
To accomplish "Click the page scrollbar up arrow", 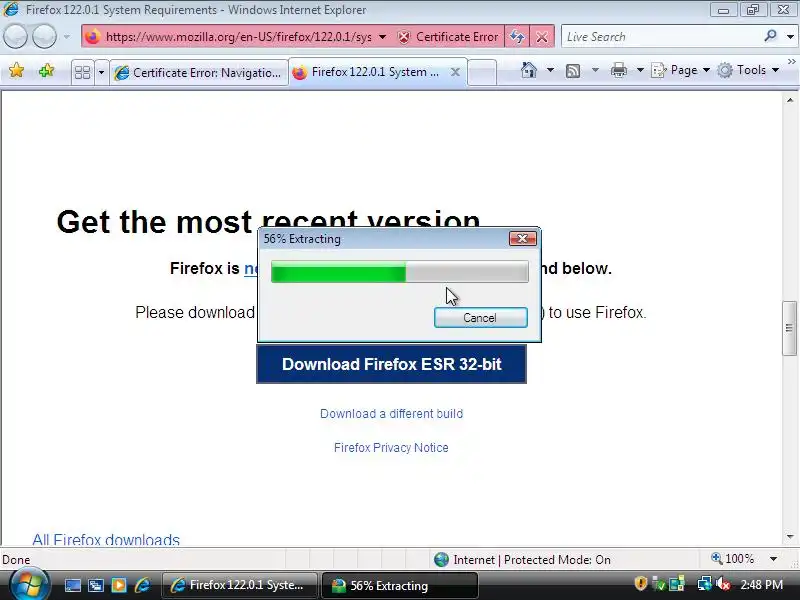I will click(x=790, y=100).
